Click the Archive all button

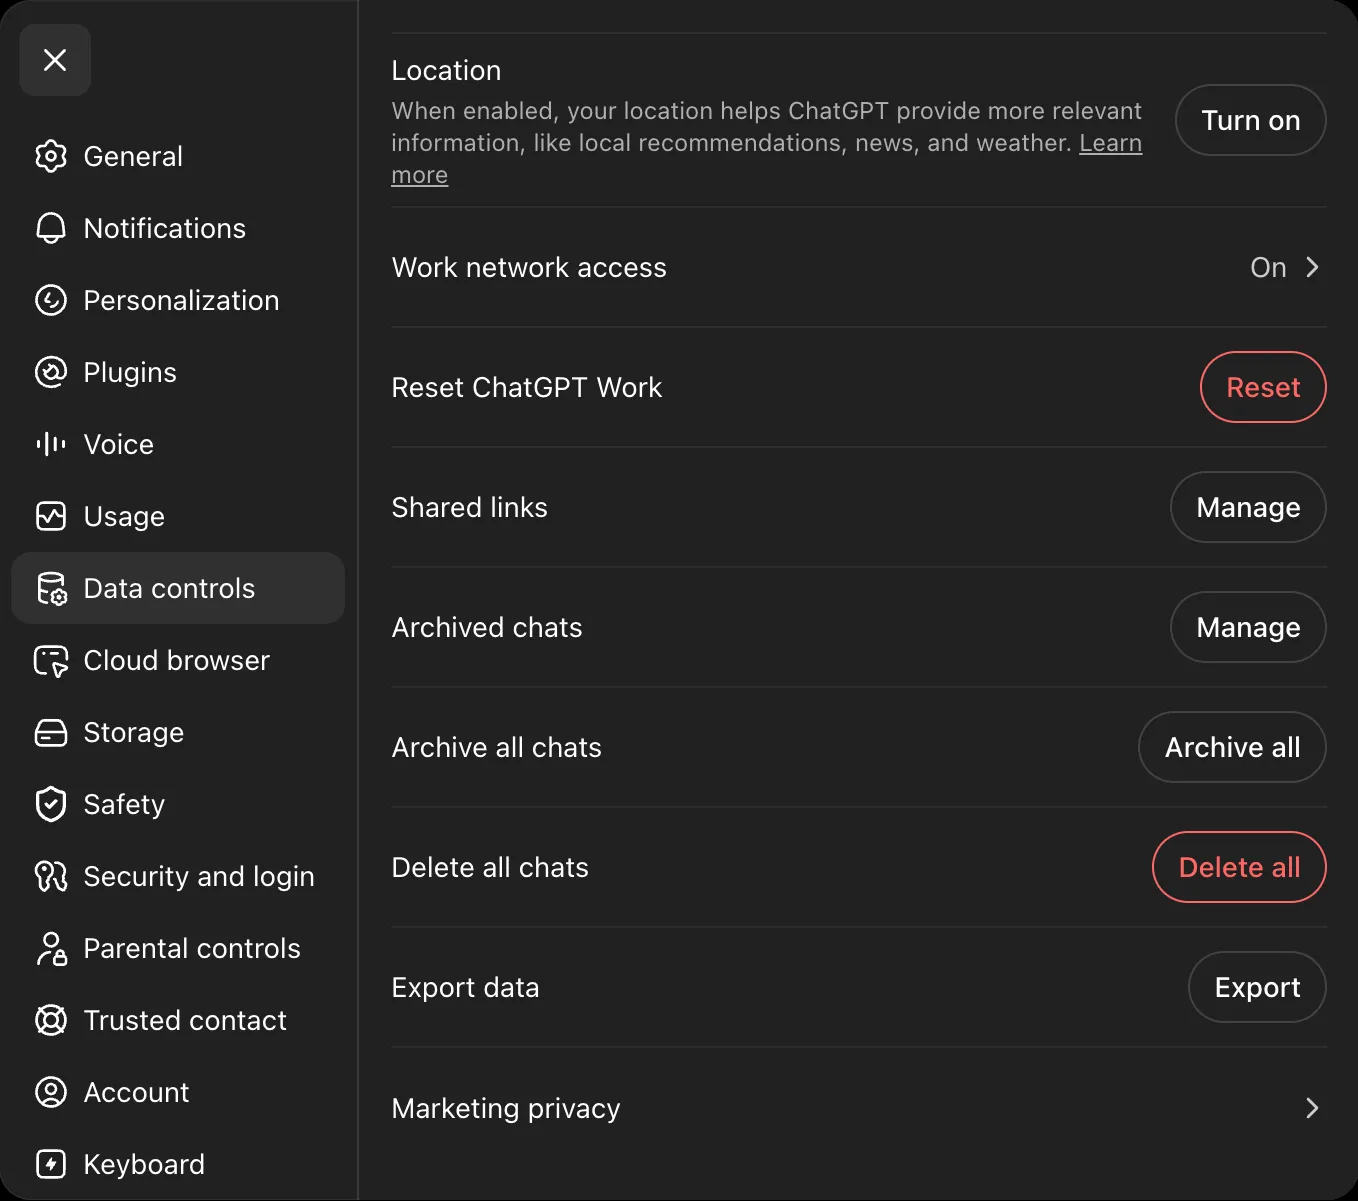click(1232, 747)
